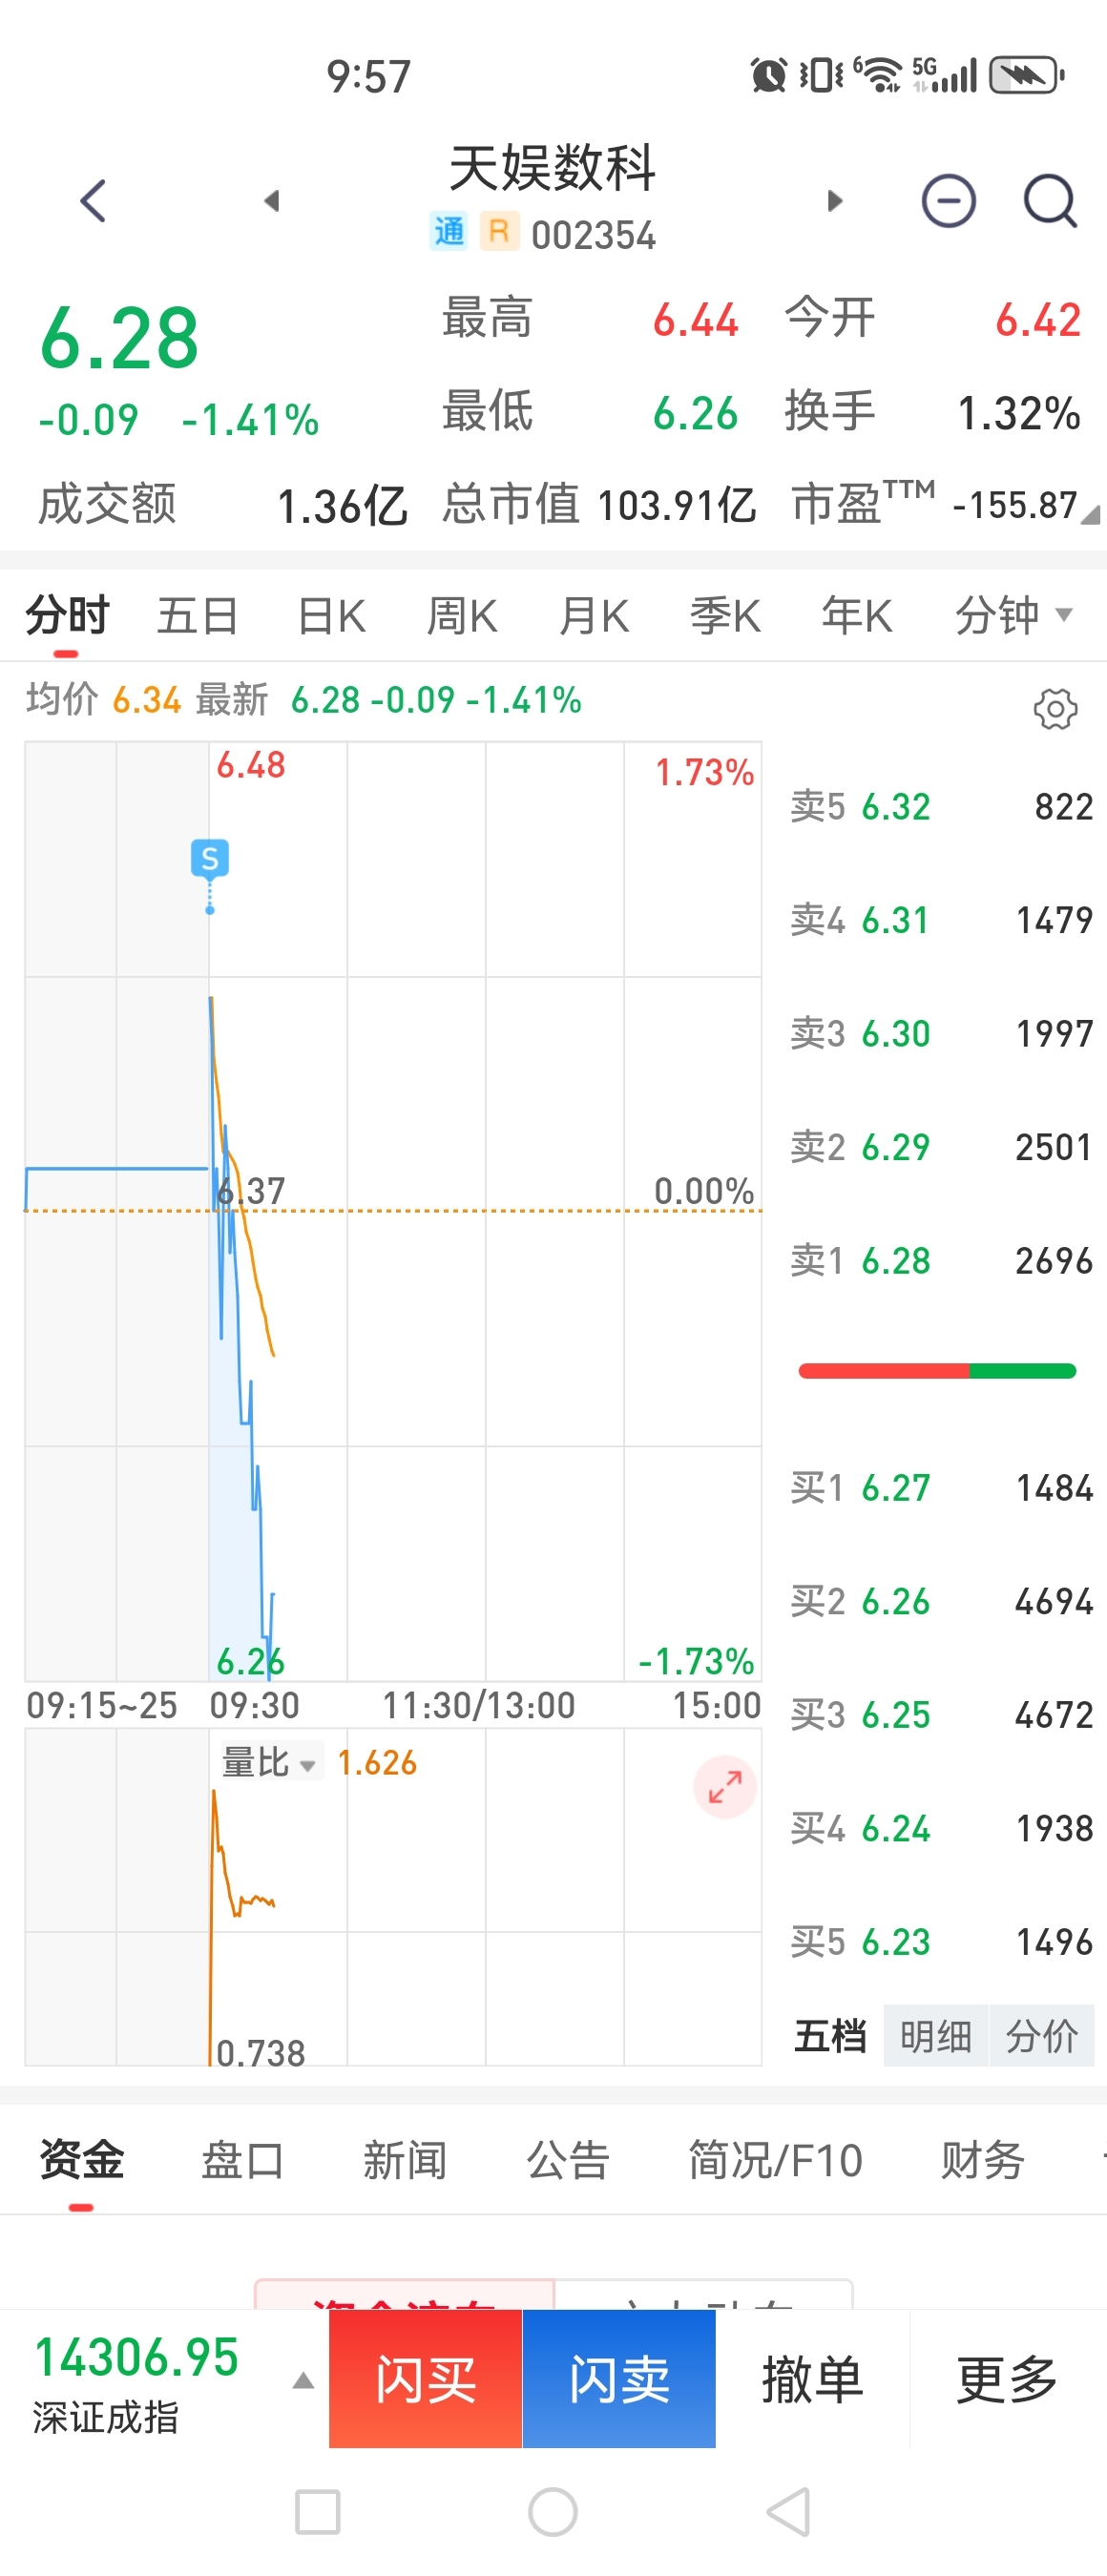Switch to the 日K chart tab
Viewport: 1107px width, 2576px height.
(331, 615)
